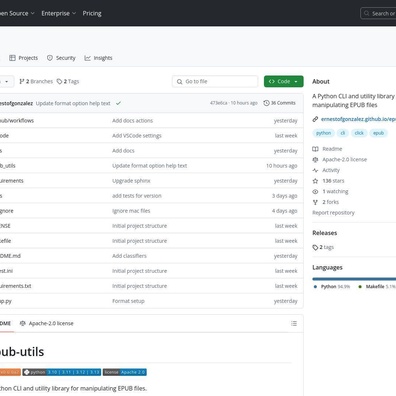Image resolution: width=396 pixels, height=396 pixels.
Task: Open the Pricing page
Action: pos(92,13)
